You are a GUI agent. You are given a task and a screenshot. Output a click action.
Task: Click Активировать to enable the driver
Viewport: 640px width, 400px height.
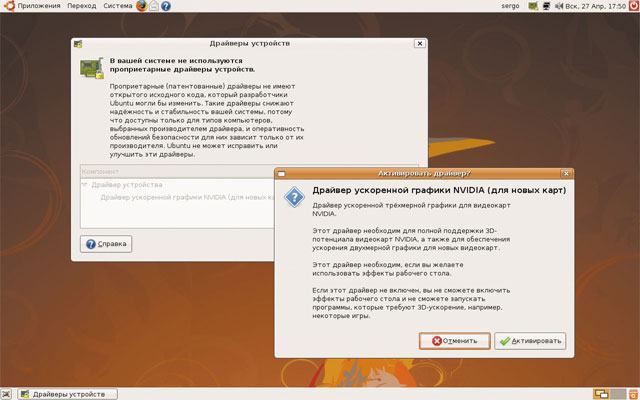(530, 341)
